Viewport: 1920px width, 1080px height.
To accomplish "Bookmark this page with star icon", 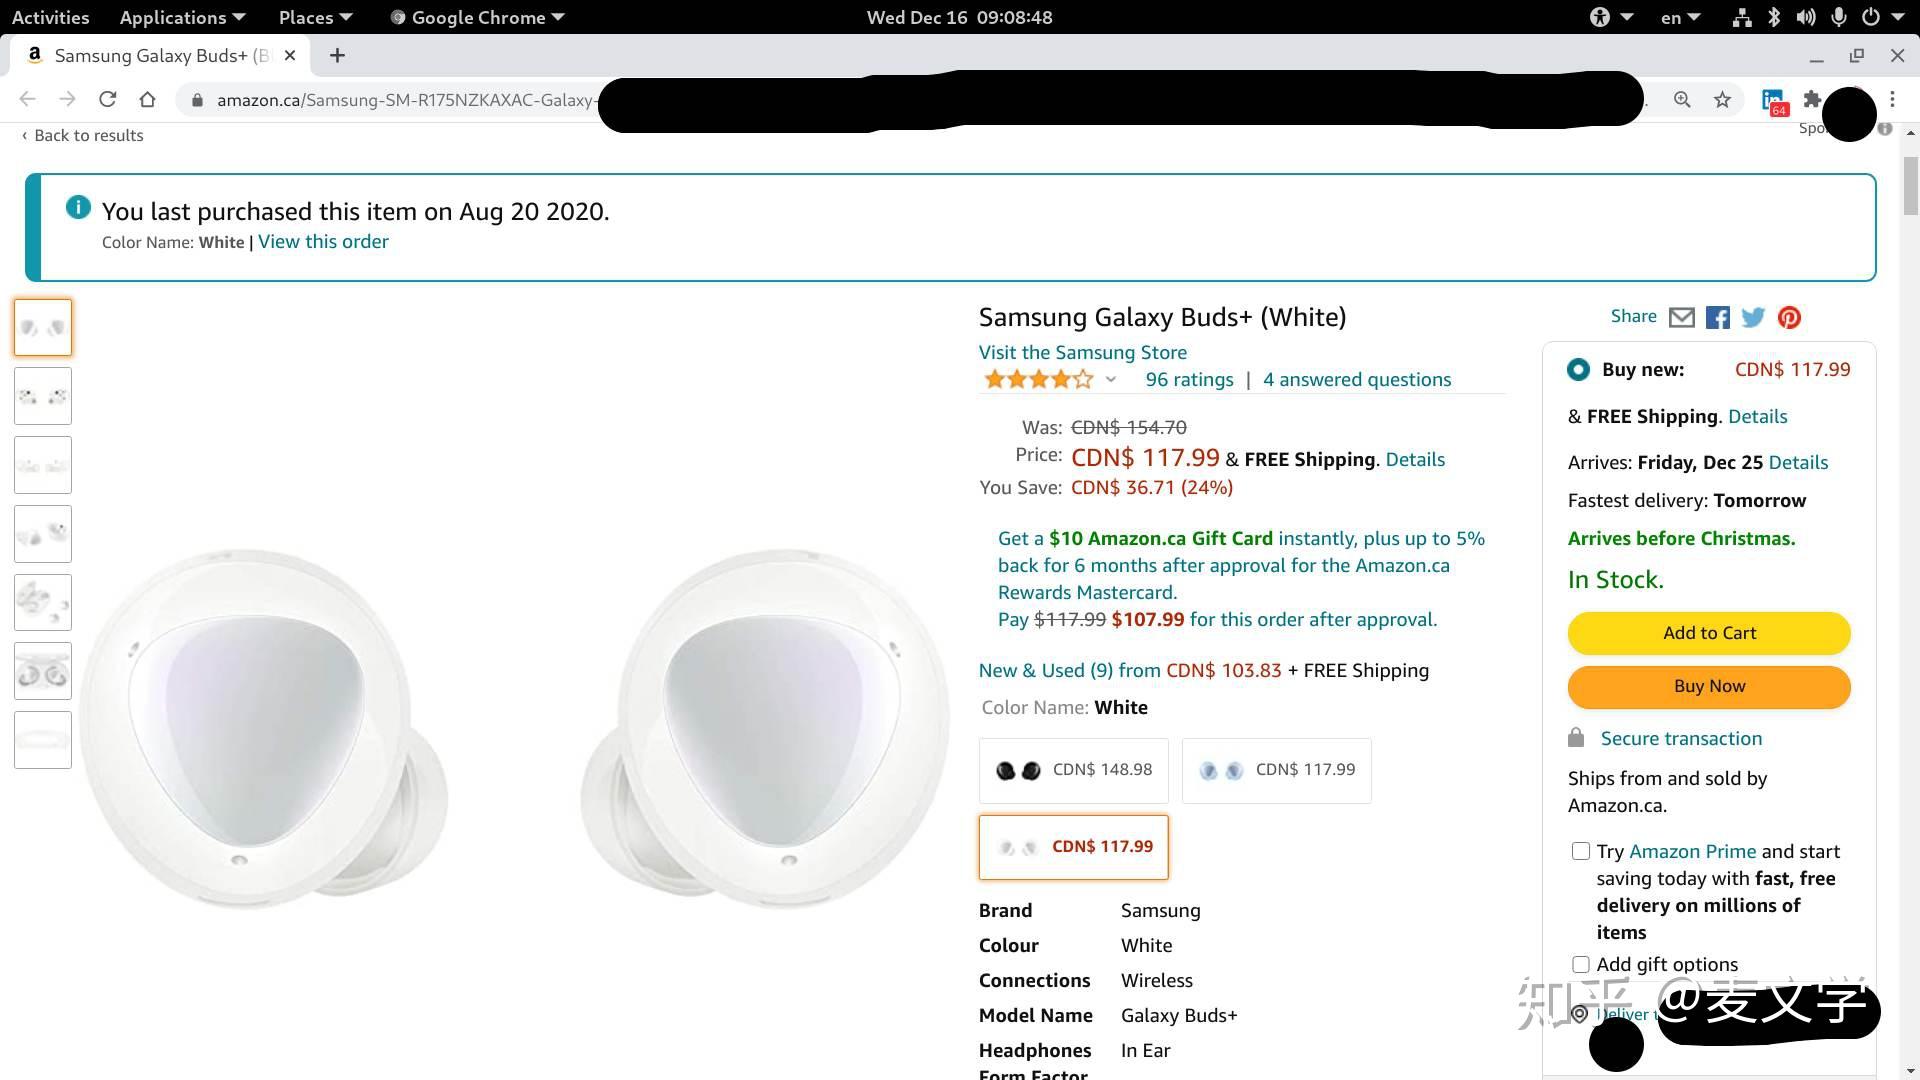I will click(1722, 100).
